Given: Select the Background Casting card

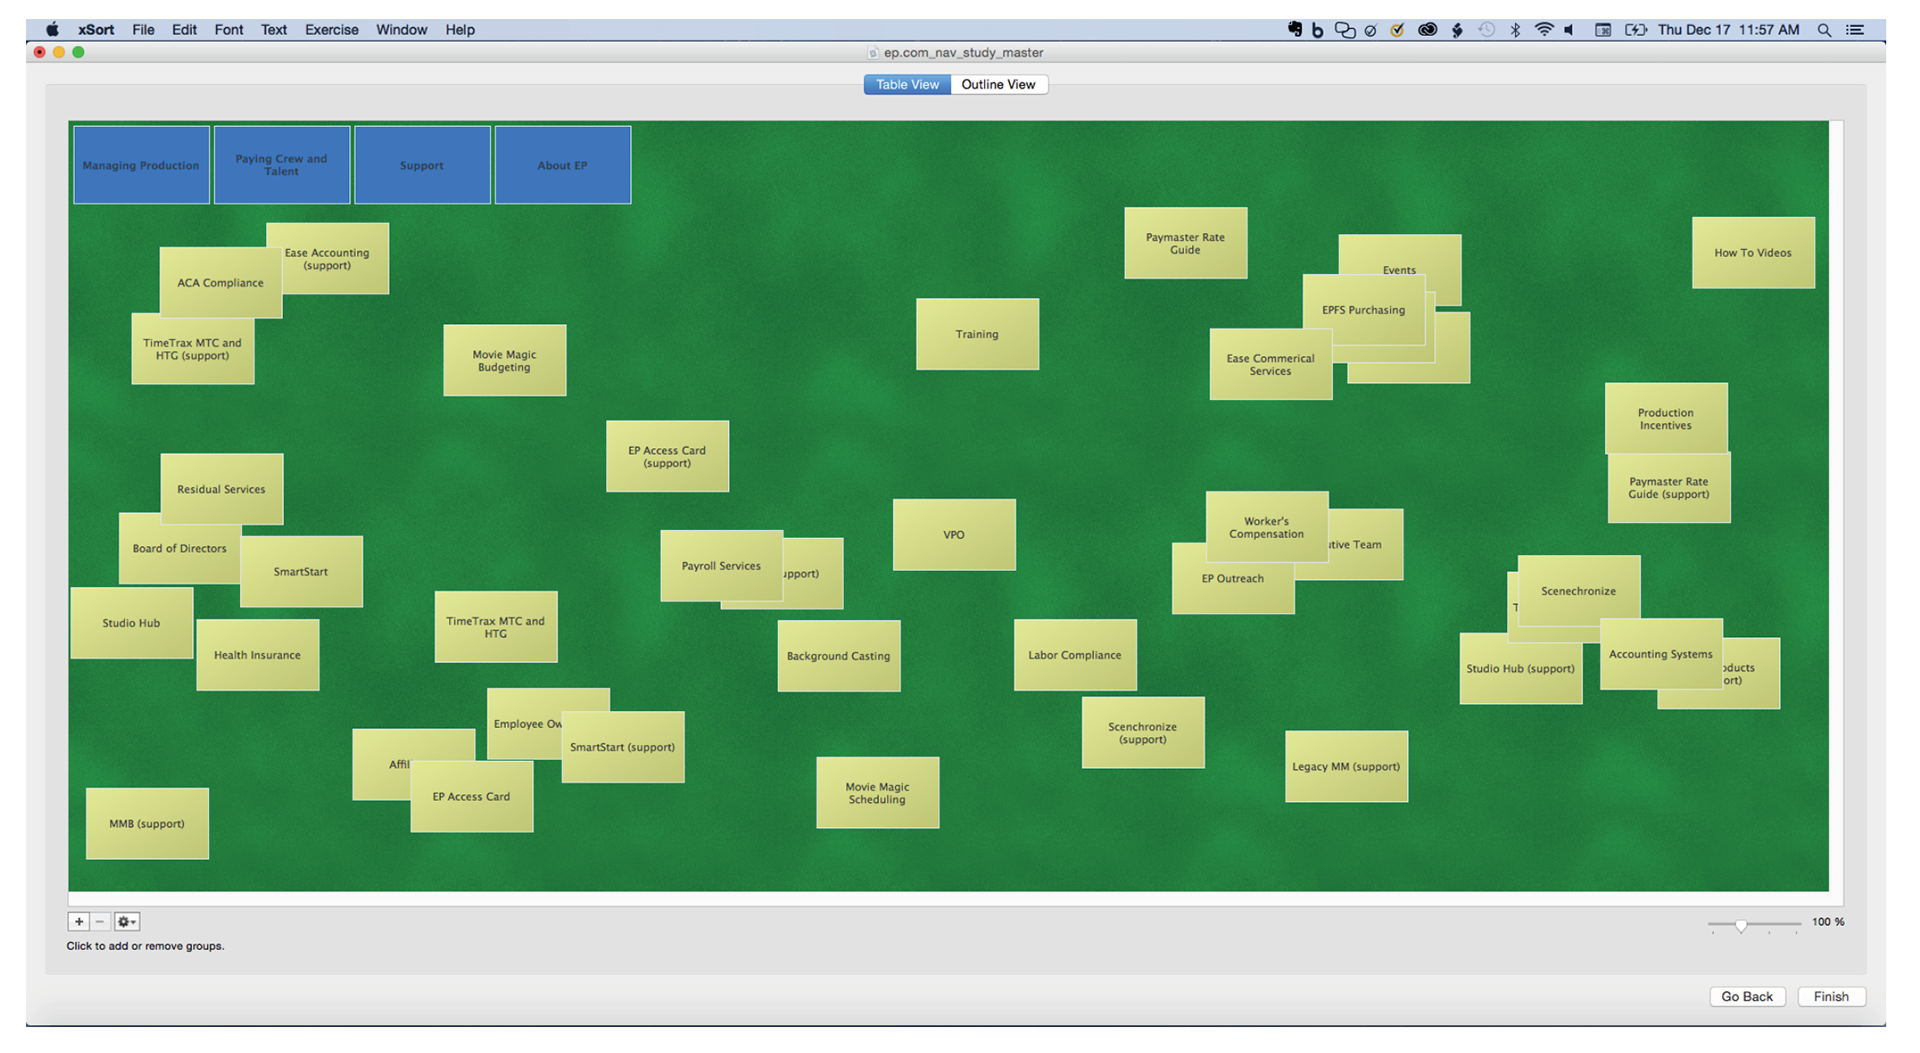Looking at the screenshot, I should (839, 656).
